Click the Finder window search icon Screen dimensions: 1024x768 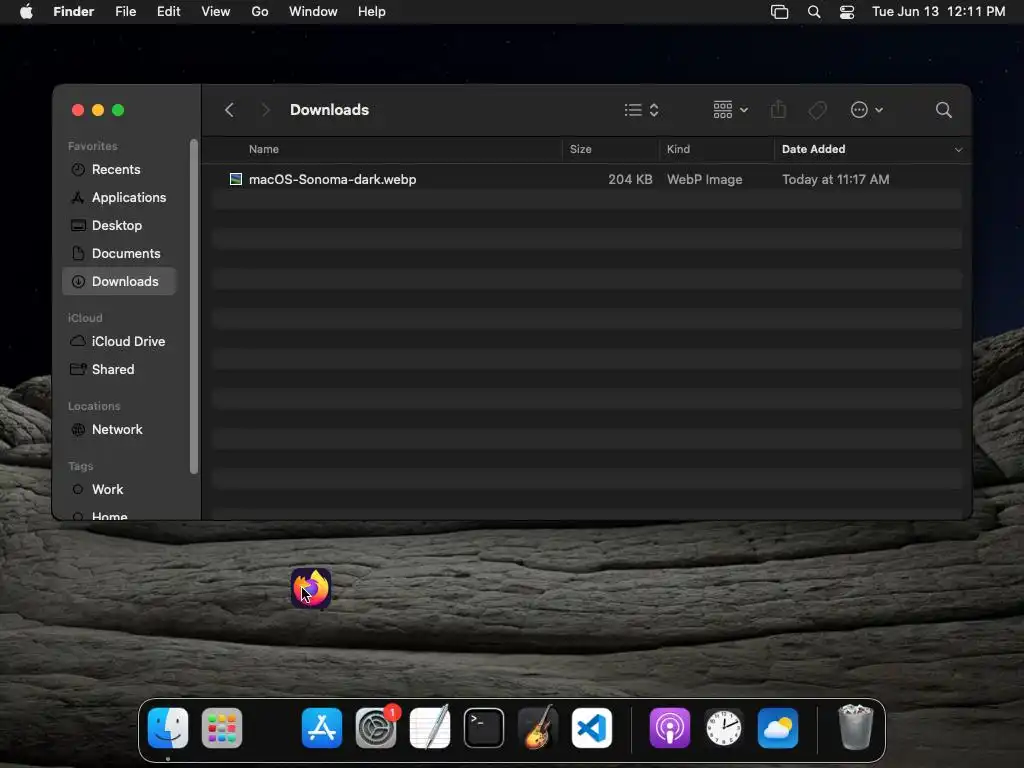point(943,110)
